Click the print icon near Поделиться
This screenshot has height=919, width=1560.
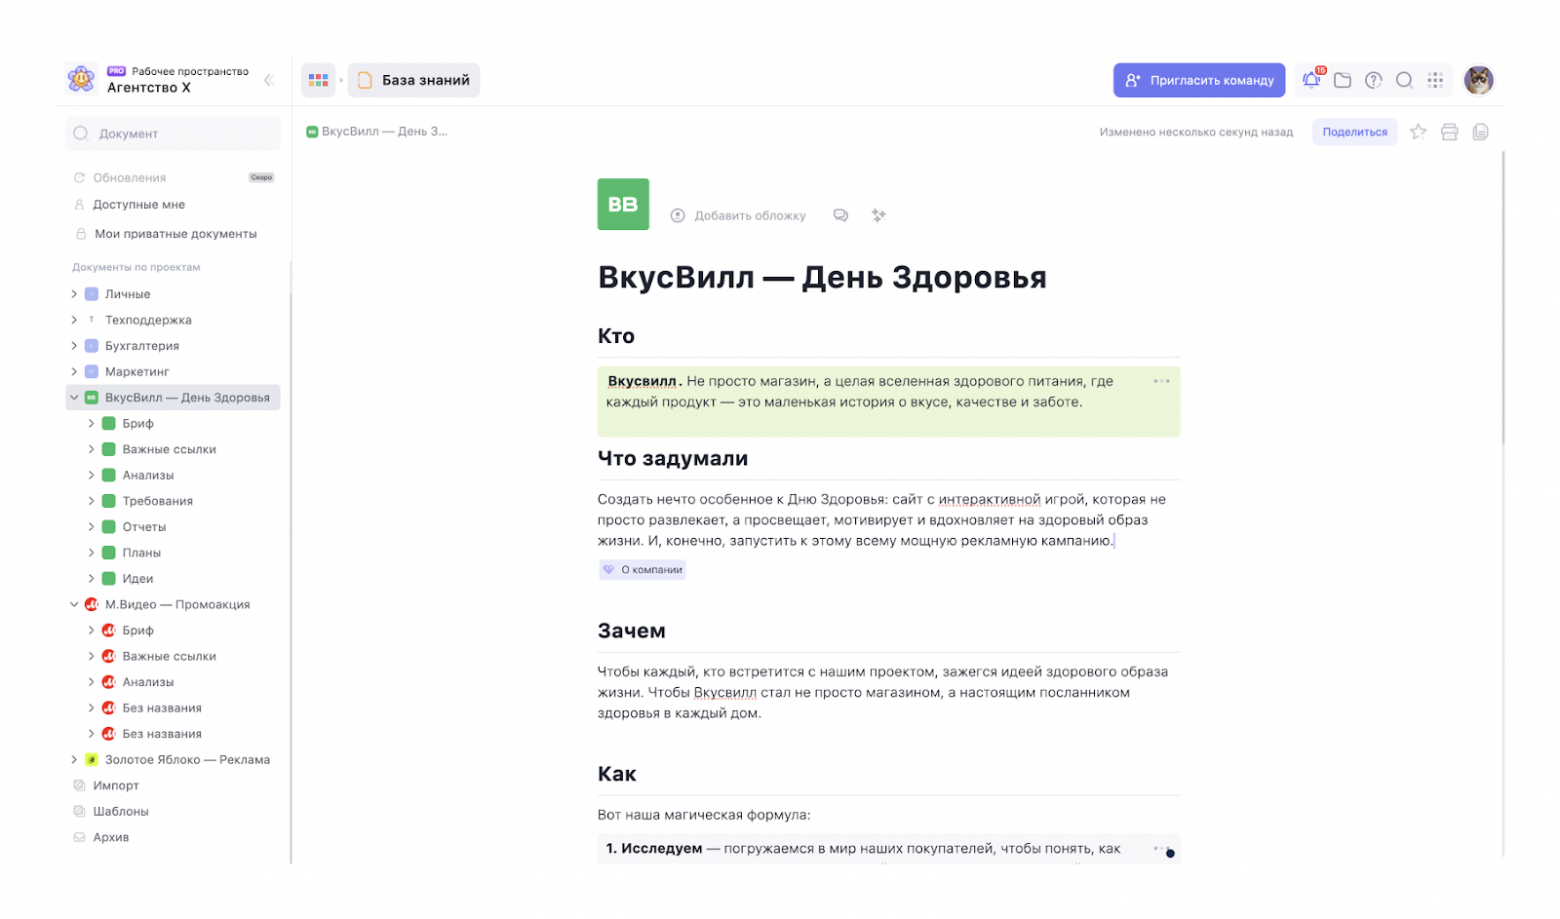coord(1449,131)
